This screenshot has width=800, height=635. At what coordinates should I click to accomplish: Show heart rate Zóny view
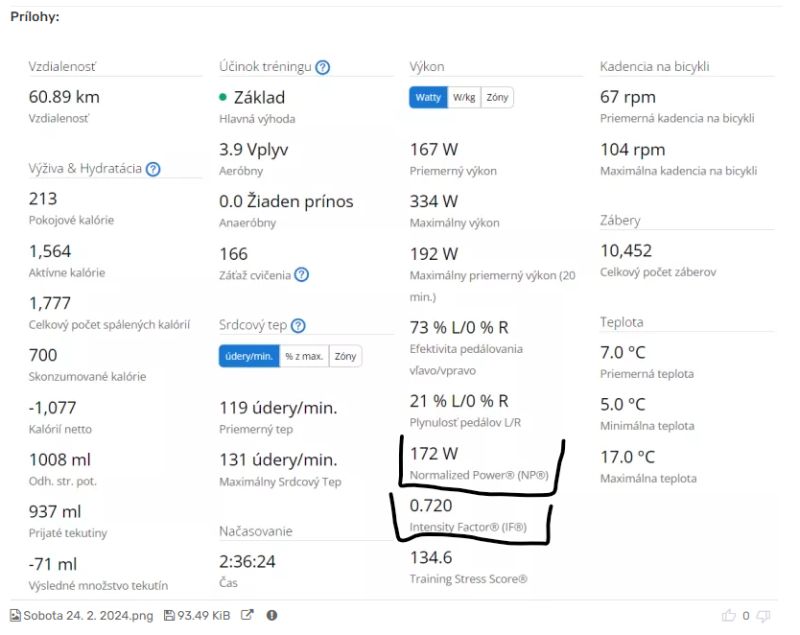coord(345,356)
